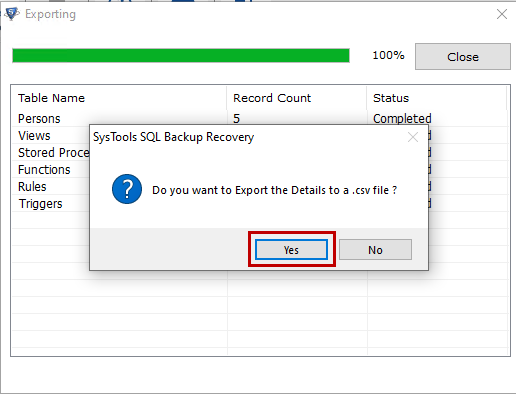Viewport: 516px width, 394px height.
Task: Click Yes to export details to csv
Action: point(291,249)
